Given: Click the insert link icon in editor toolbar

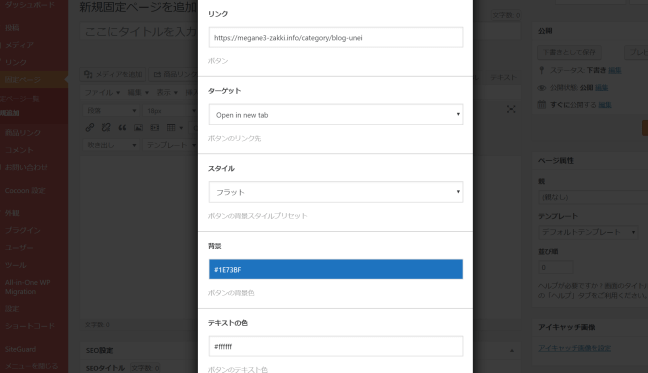Looking at the screenshot, I should 90,127.
